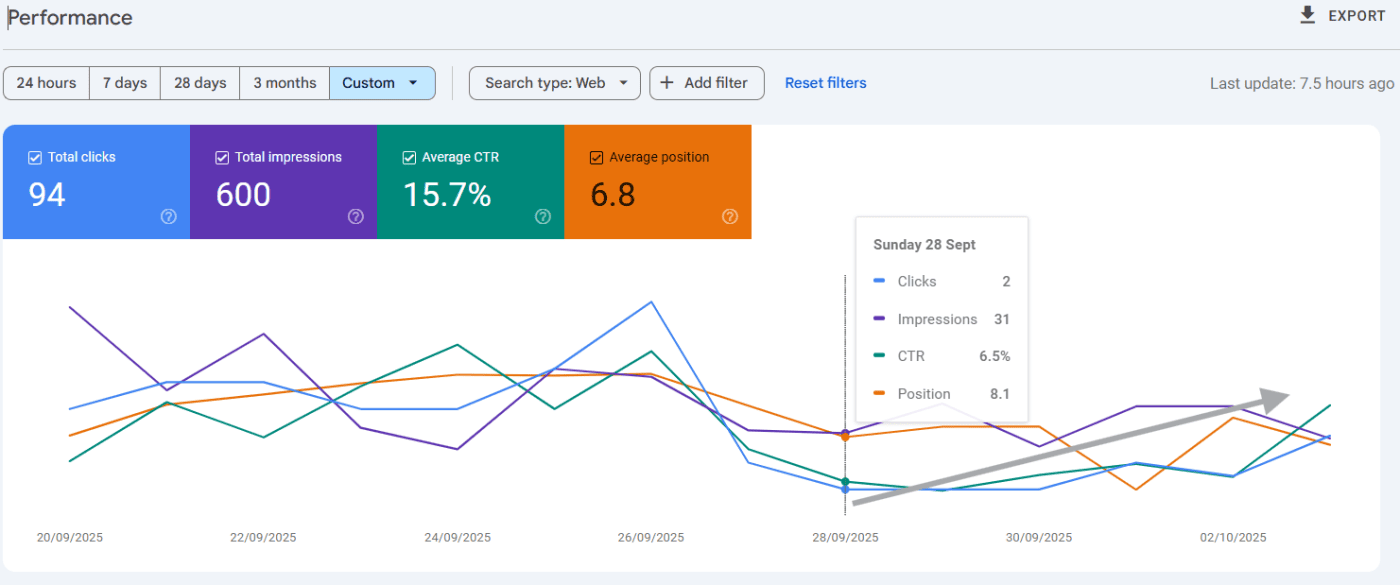Disable the Average position checkbox
This screenshot has width=1400, height=585.
(x=596, y=157)
